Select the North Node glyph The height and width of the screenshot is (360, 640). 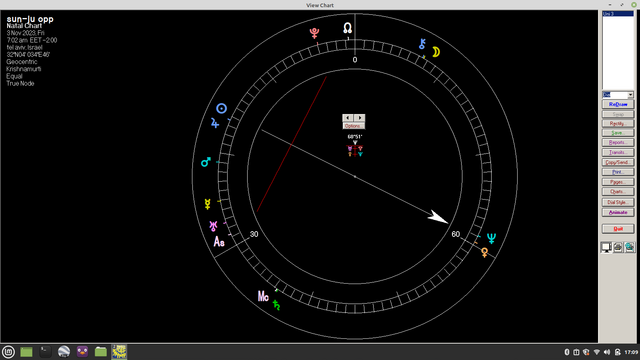[347, 28]
